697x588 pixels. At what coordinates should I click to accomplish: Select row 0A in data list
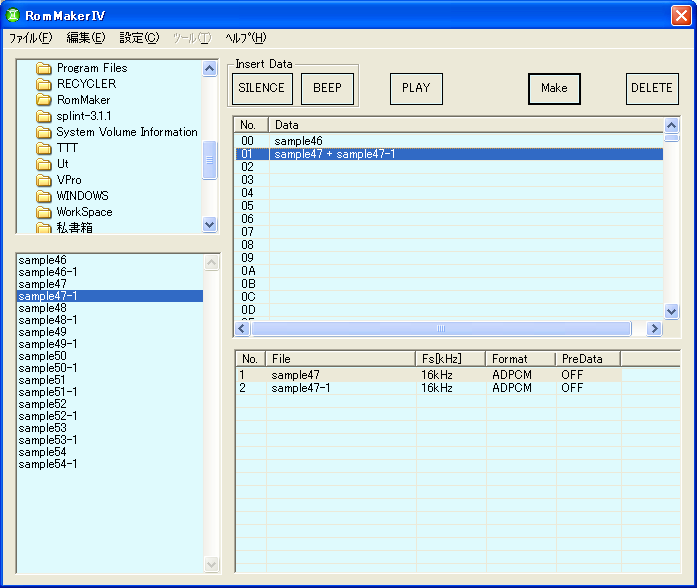[x=449, y=271]
